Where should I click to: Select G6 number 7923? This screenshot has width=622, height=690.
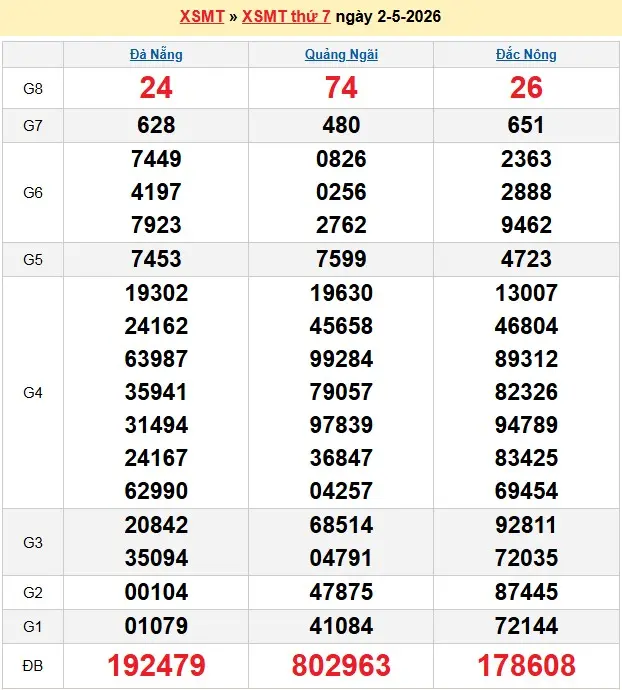[x=156, y=225]
